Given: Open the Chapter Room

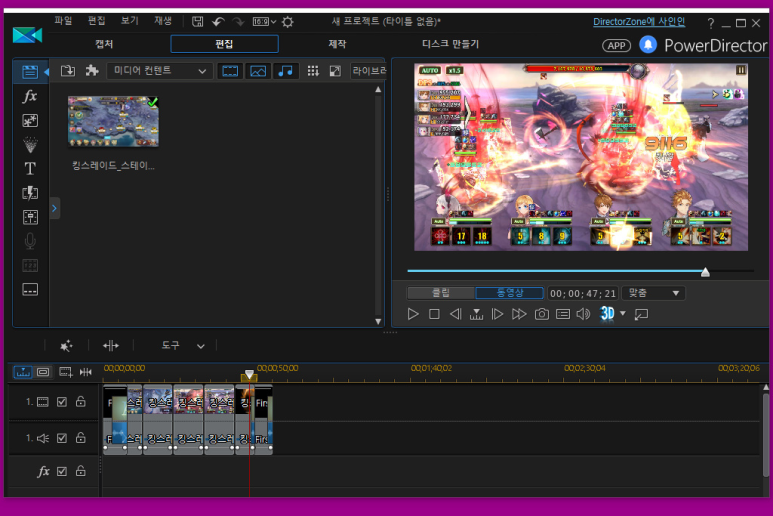Looking at the screenshot, I should pos(30,265).
